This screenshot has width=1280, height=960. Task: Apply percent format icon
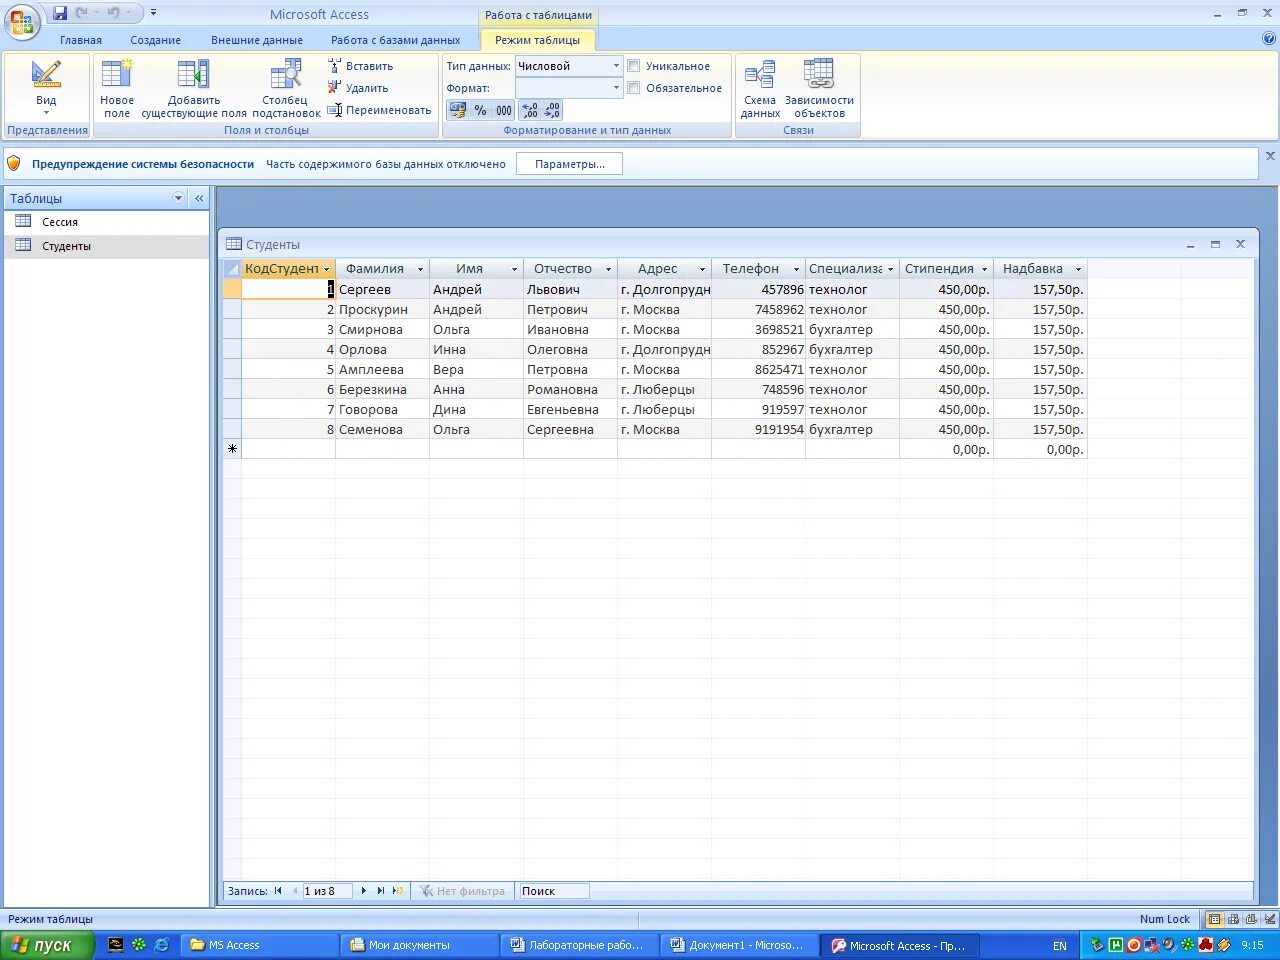(x=480, y=110)
